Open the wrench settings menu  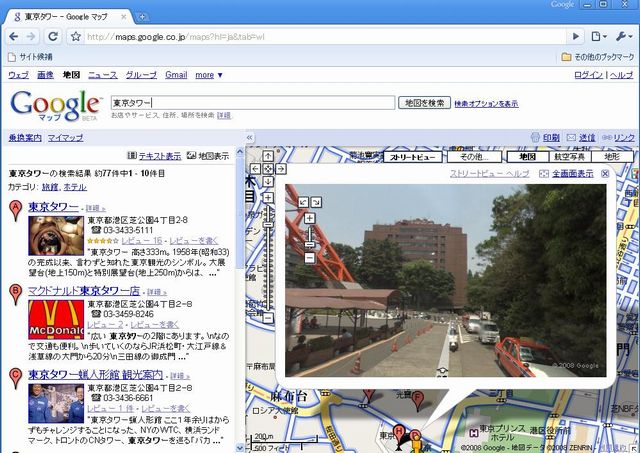624,37
